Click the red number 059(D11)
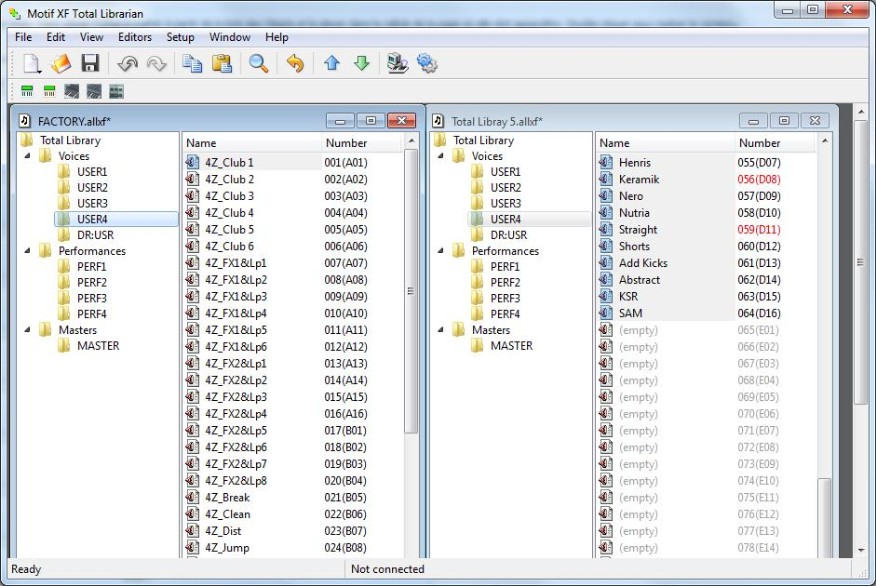The height and width of the screenshot is (586, 876). [759, 230]
